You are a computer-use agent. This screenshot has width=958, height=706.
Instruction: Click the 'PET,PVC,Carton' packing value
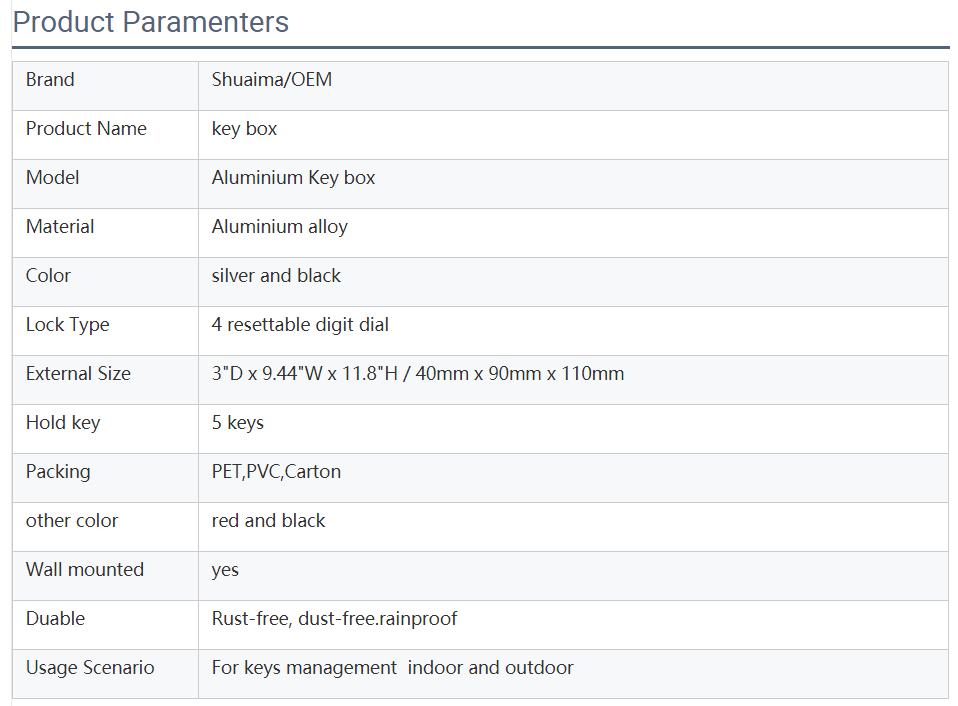pyautogui.click(x=276, y=472)
